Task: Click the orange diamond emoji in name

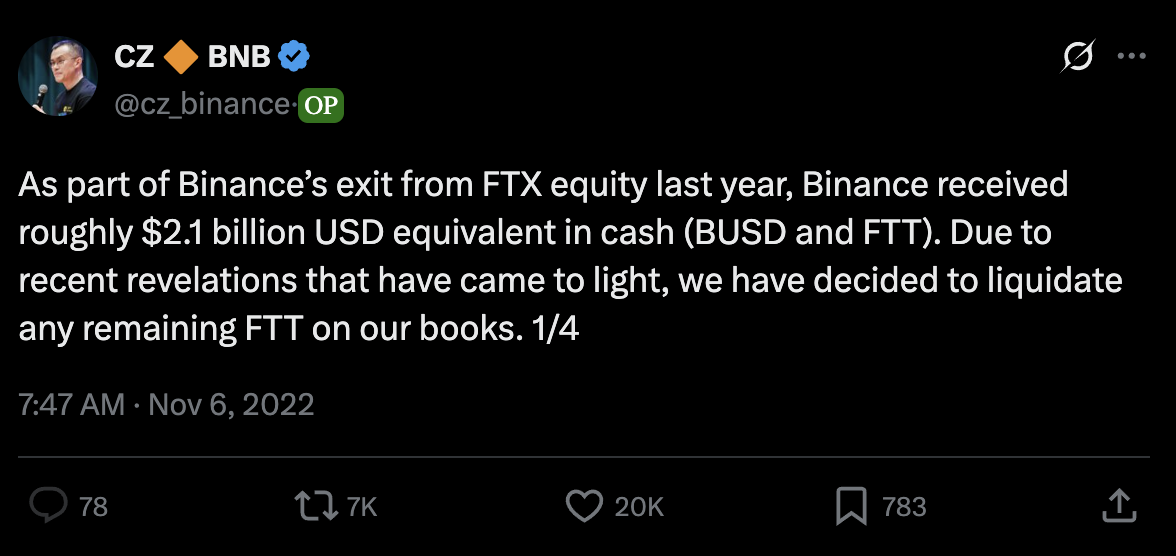Action: [180, 58]
